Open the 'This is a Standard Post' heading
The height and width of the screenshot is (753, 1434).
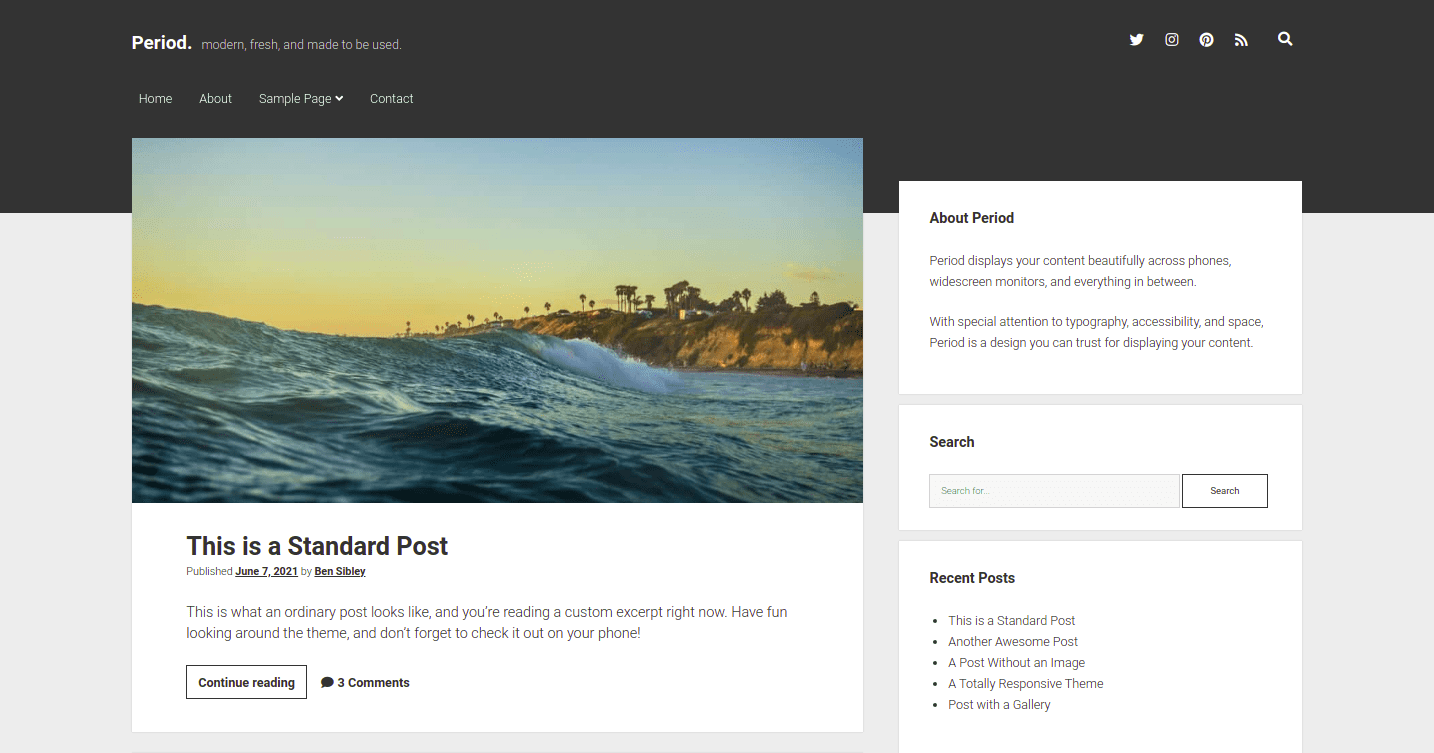pyautogui.click(x=317, y=546)
